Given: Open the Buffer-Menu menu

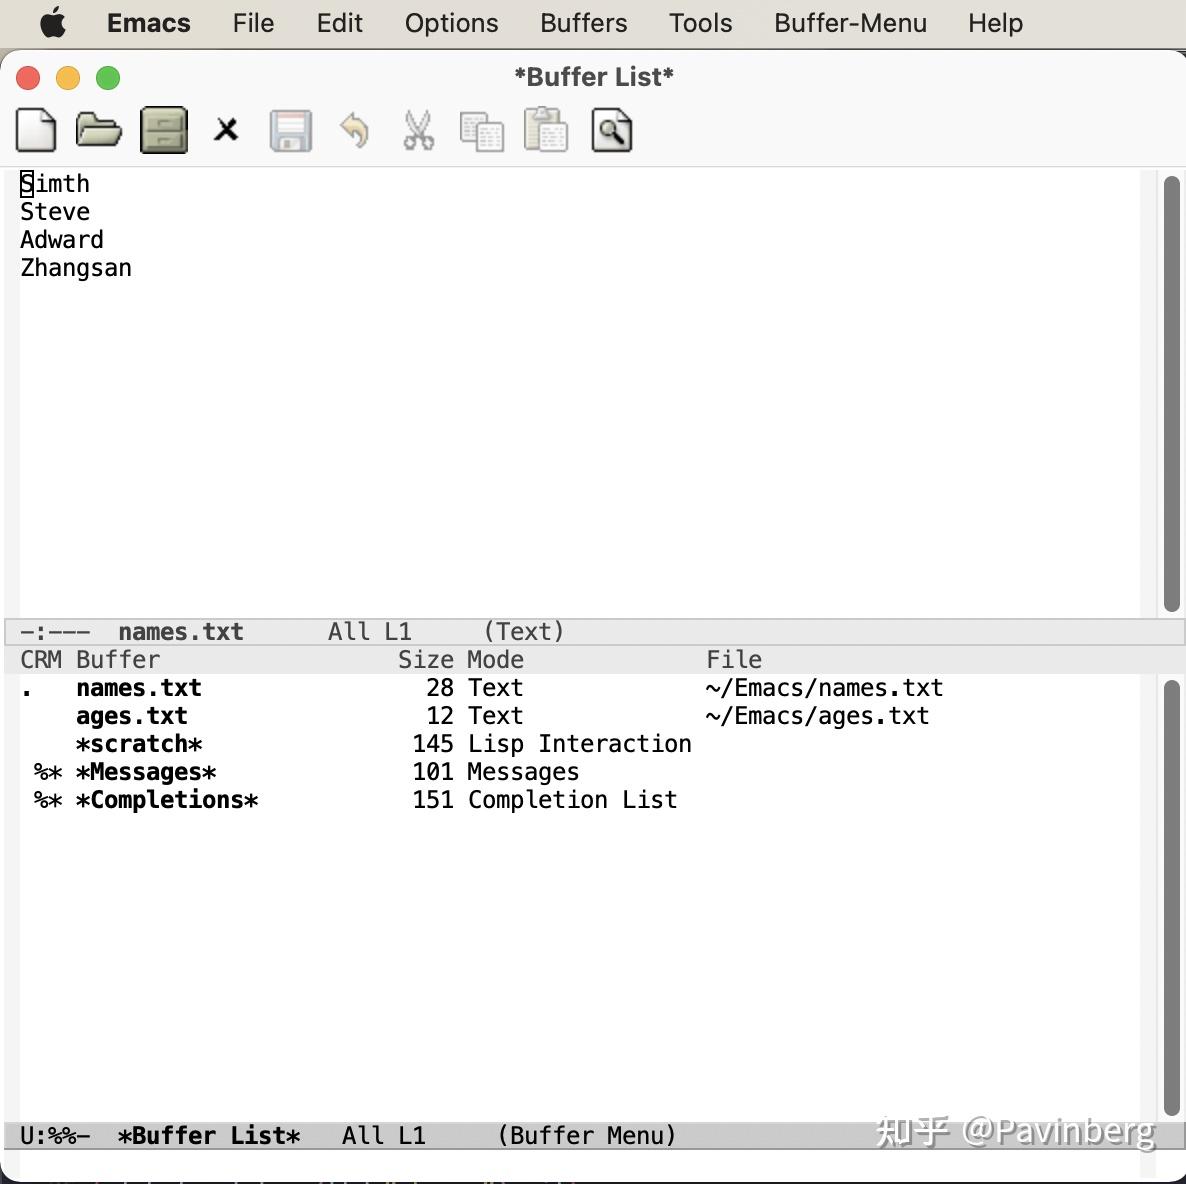Looking at the screenshot, I should point(849,23).
